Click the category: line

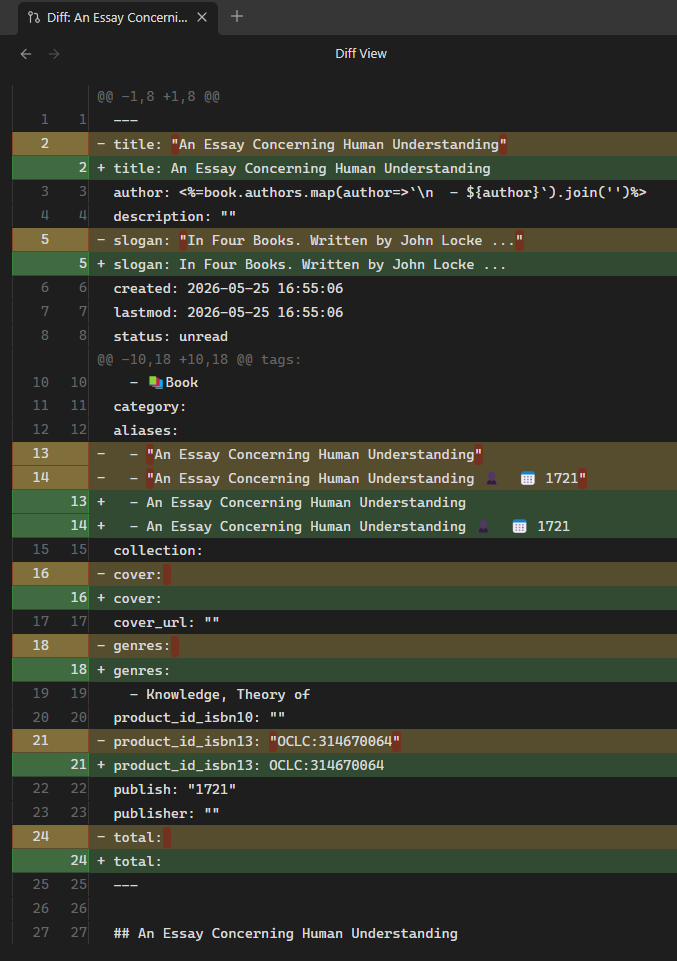(149, 406)
